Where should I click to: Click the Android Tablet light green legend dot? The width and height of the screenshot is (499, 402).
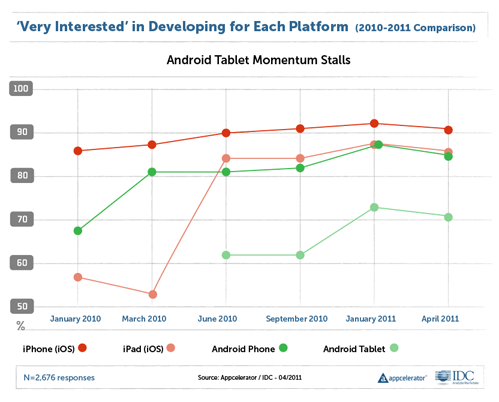pyautogui.click(x=394, y=348)
